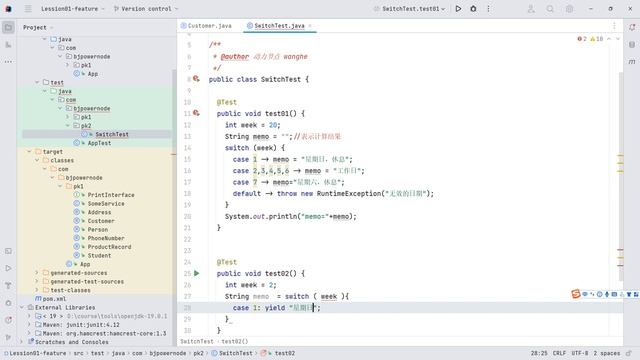This screenshot has height=360, width=640.
Task: Expand Scratches and Consoles node
Action: point(22,342)
